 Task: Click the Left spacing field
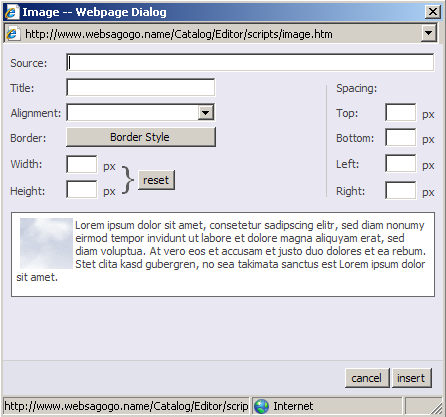401,163
